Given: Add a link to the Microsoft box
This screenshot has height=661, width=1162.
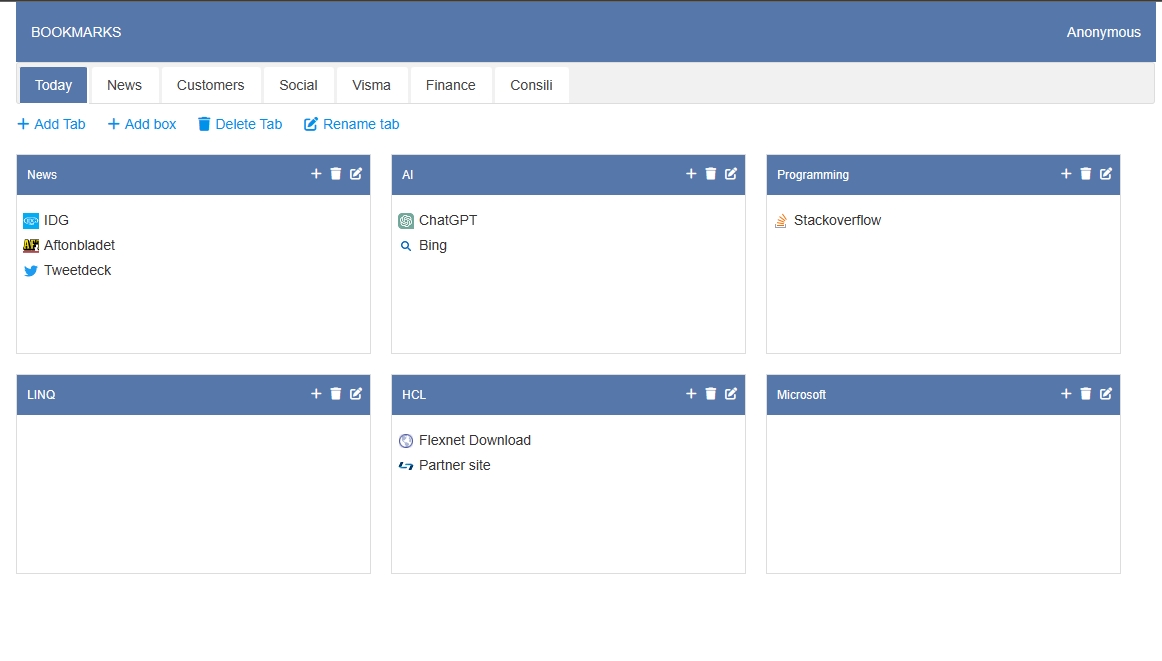Looking at the screenshot, I should 1066,393.
